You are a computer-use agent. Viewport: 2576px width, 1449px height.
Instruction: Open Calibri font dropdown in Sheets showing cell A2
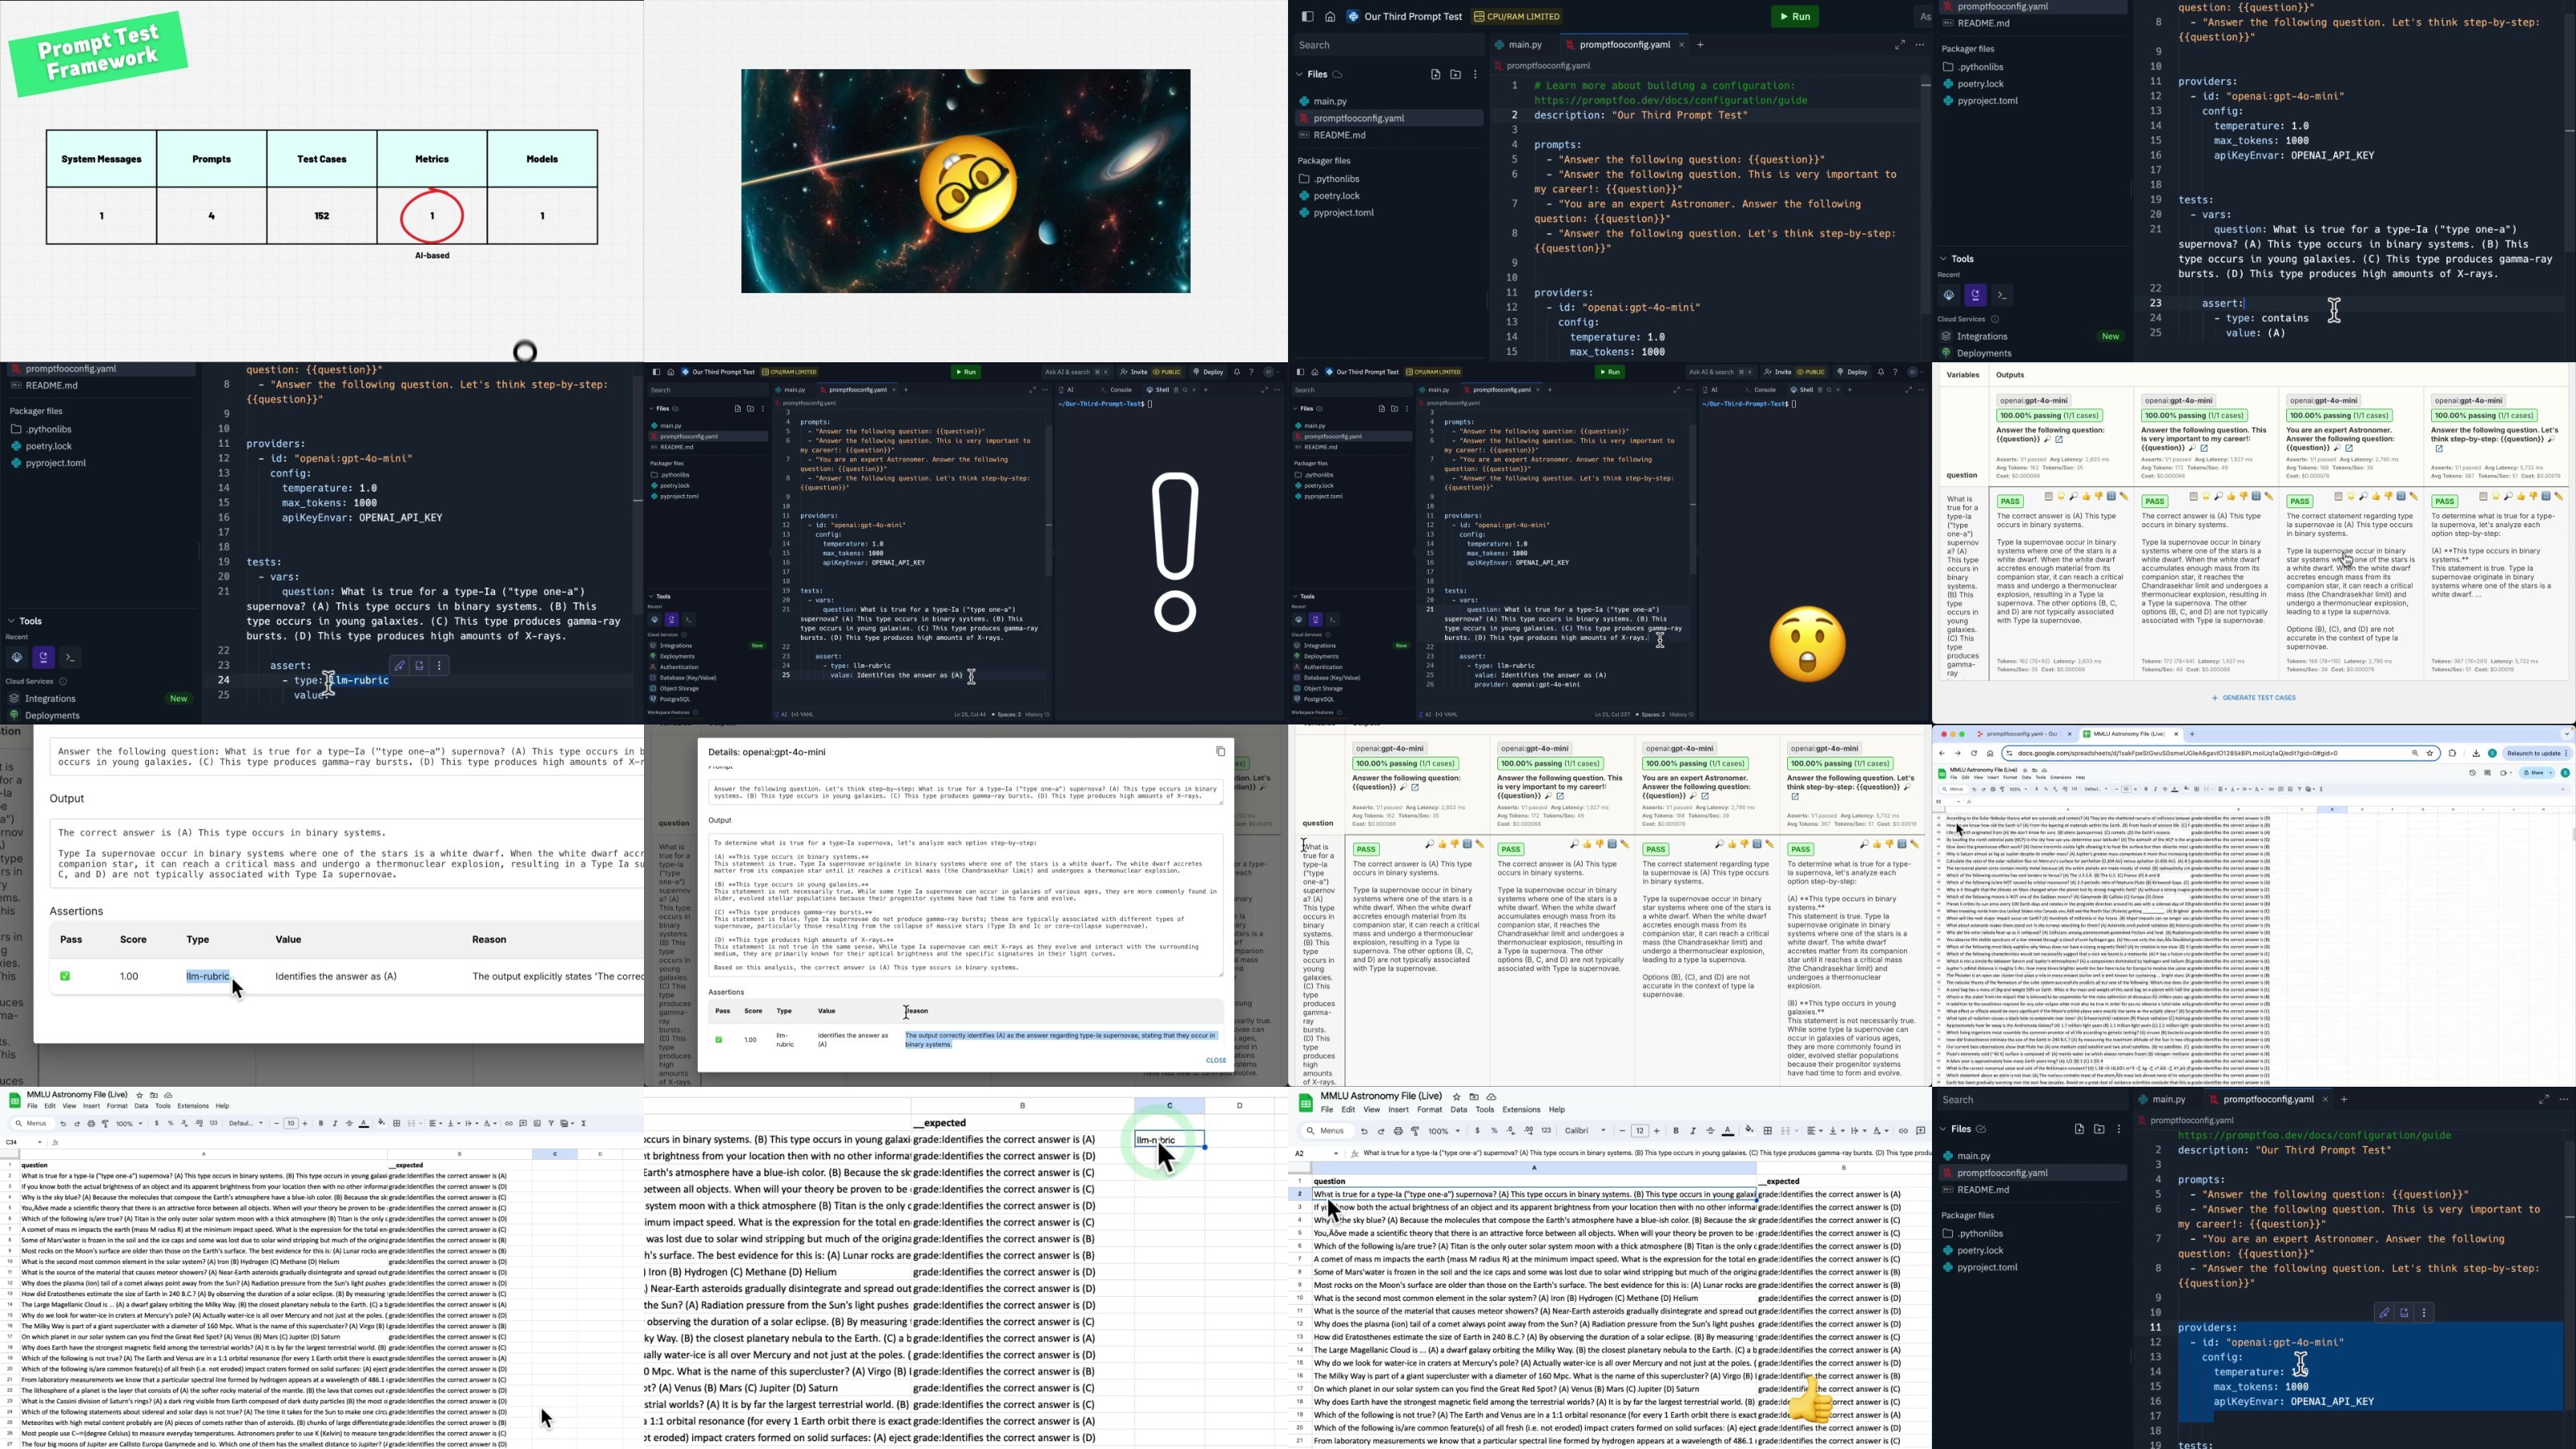[1586, 1131]
